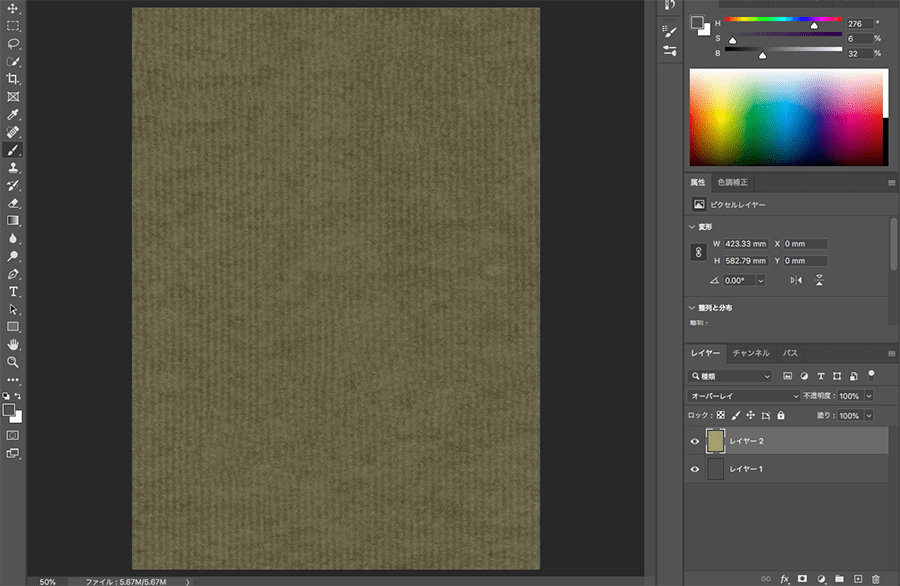The height and width of the screenshot is (586, 900).
Task: Open the オーバーレイ blend mode dropdown
Action: point(740,396)
